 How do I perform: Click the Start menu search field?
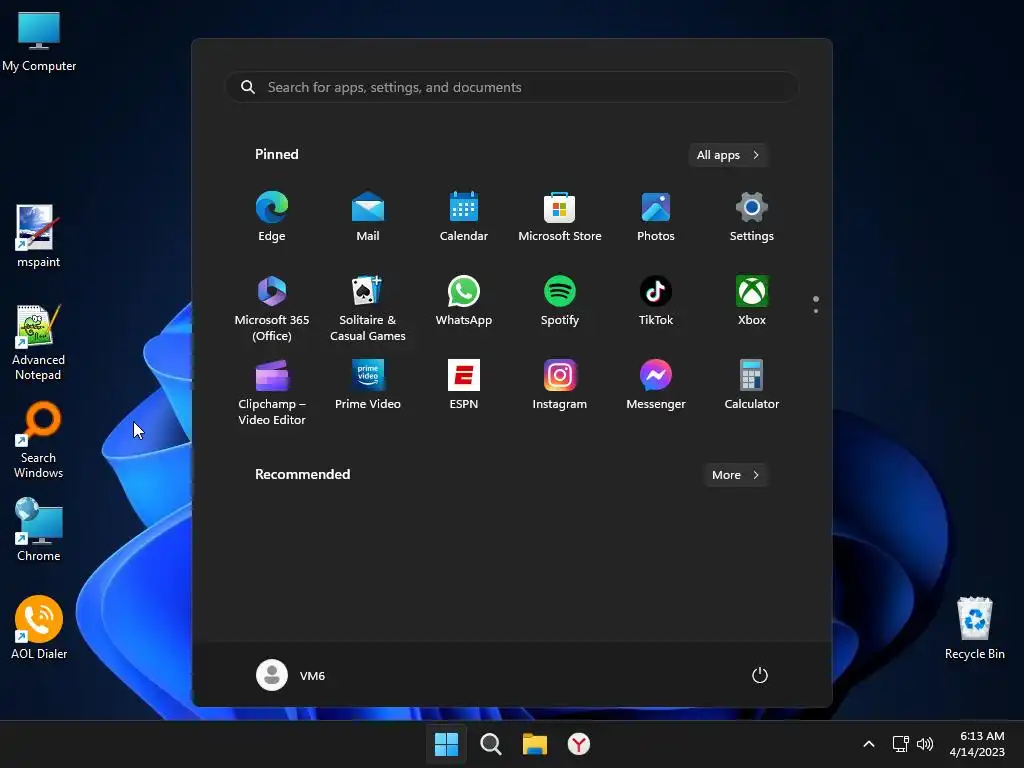click(x=512, y=87)
